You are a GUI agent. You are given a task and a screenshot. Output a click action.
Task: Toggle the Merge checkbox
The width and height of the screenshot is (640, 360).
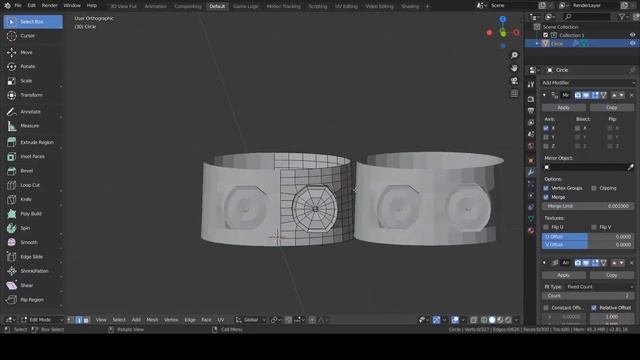[x=546, y=197]
